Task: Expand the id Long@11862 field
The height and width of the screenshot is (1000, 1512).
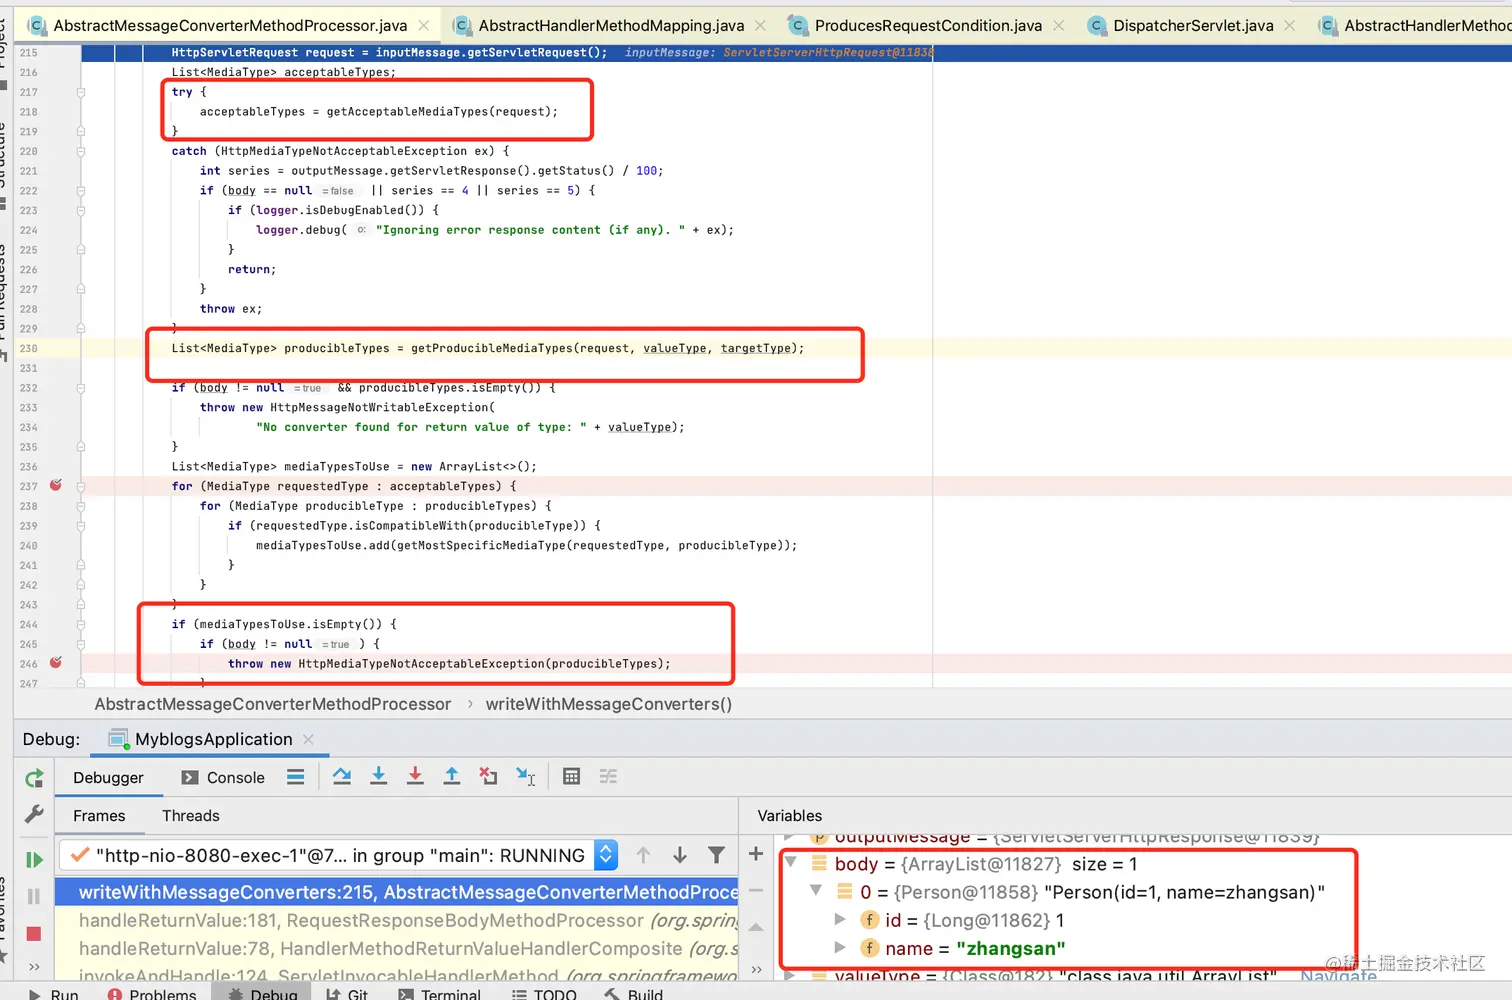Action: (x=840, y=919)
